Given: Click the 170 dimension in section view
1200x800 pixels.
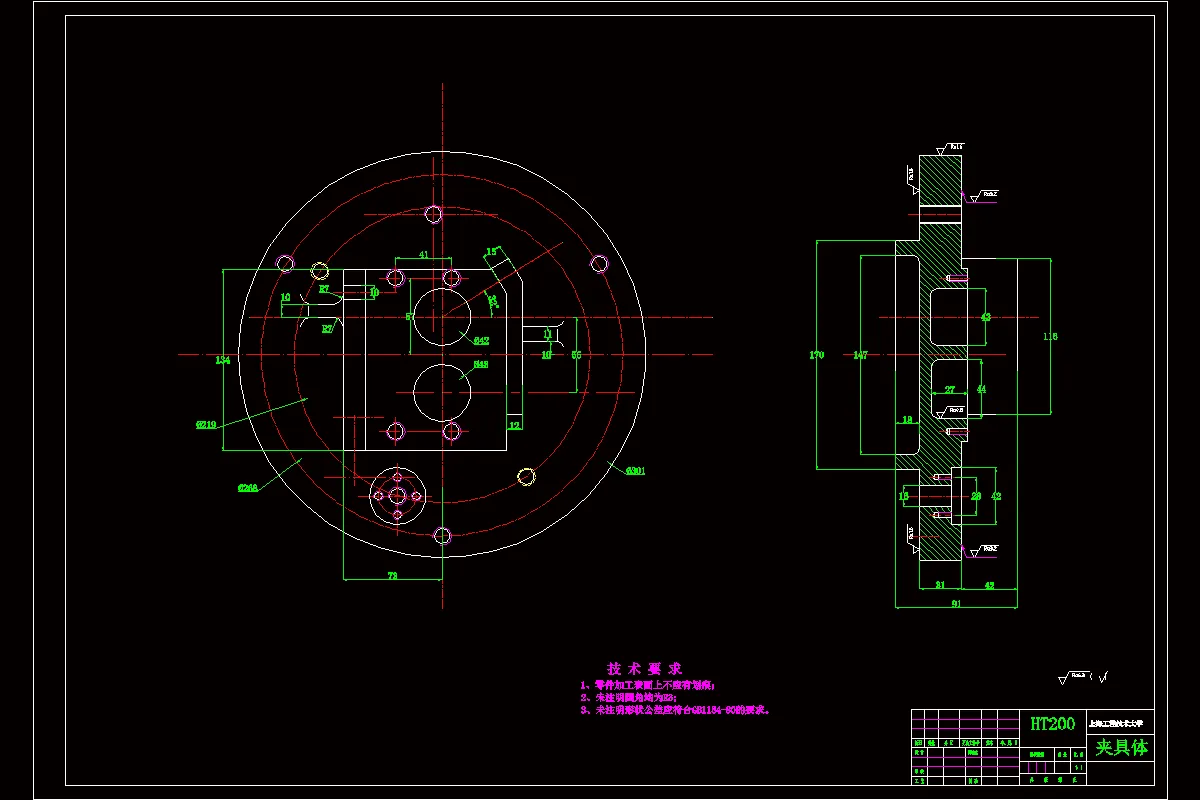Looking at the screenshot, I should (817, 355).
